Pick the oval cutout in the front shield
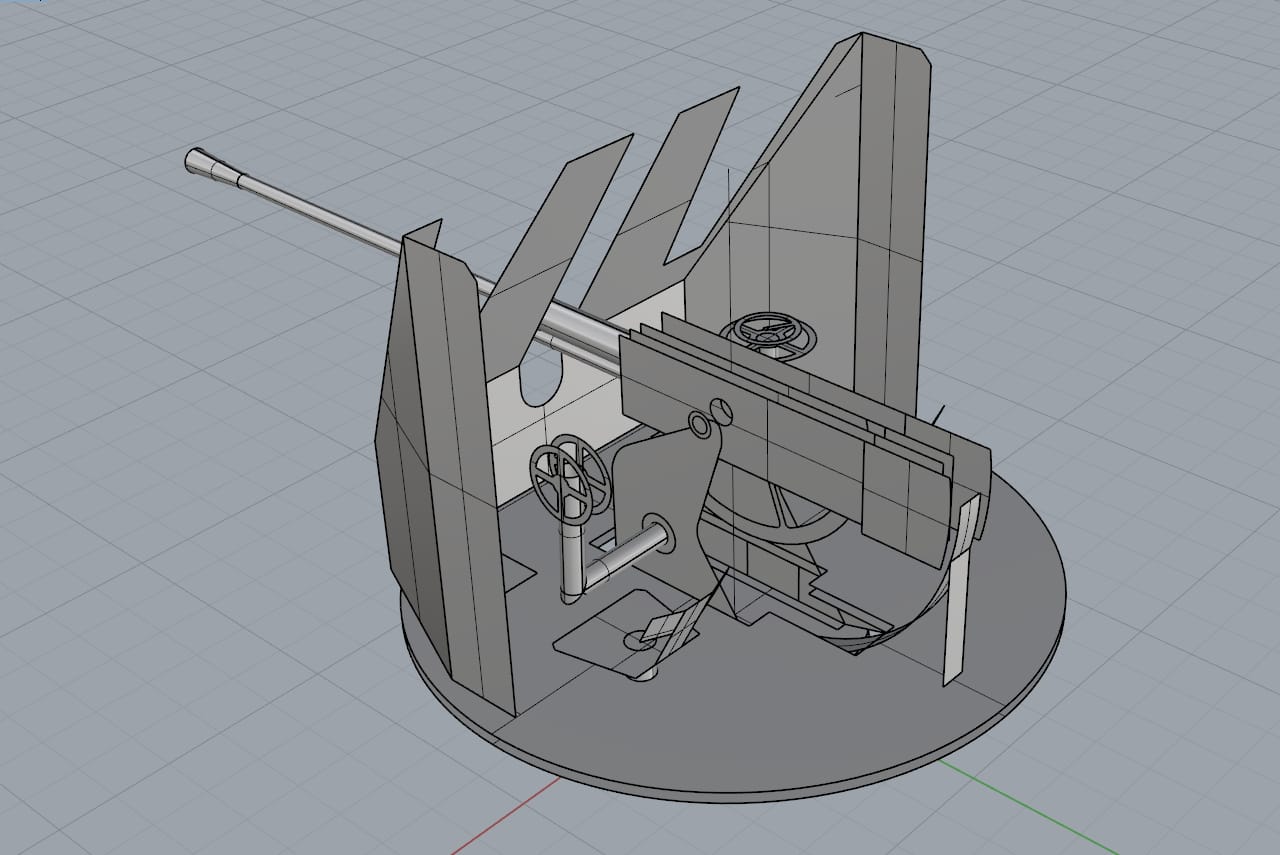 pyautogui.click(x=540, y=385)
